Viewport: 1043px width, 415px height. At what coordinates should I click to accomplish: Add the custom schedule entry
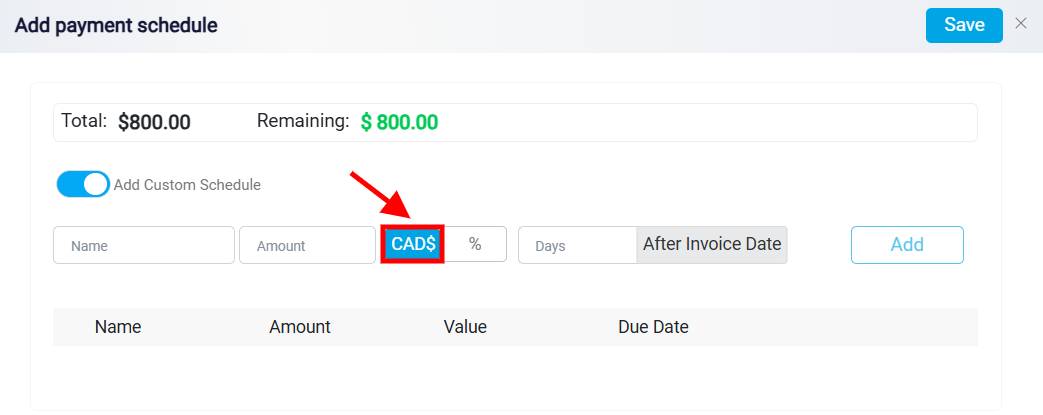907,245
